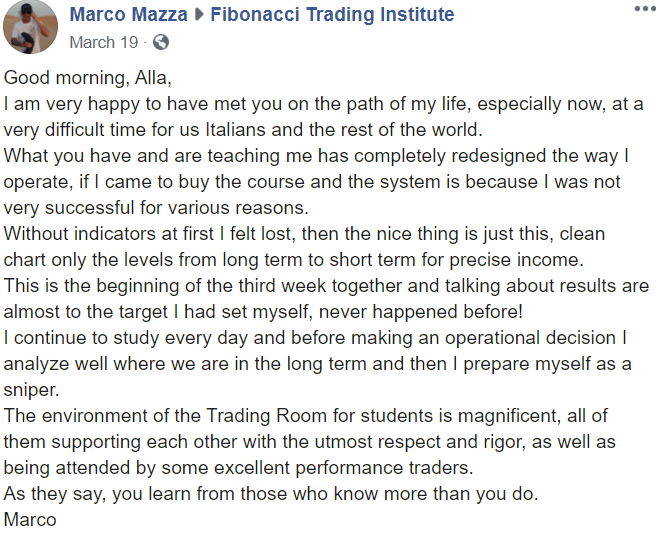
Task: Visit Marco Mazza's profile name link
Action: click(x=128, y=15)
